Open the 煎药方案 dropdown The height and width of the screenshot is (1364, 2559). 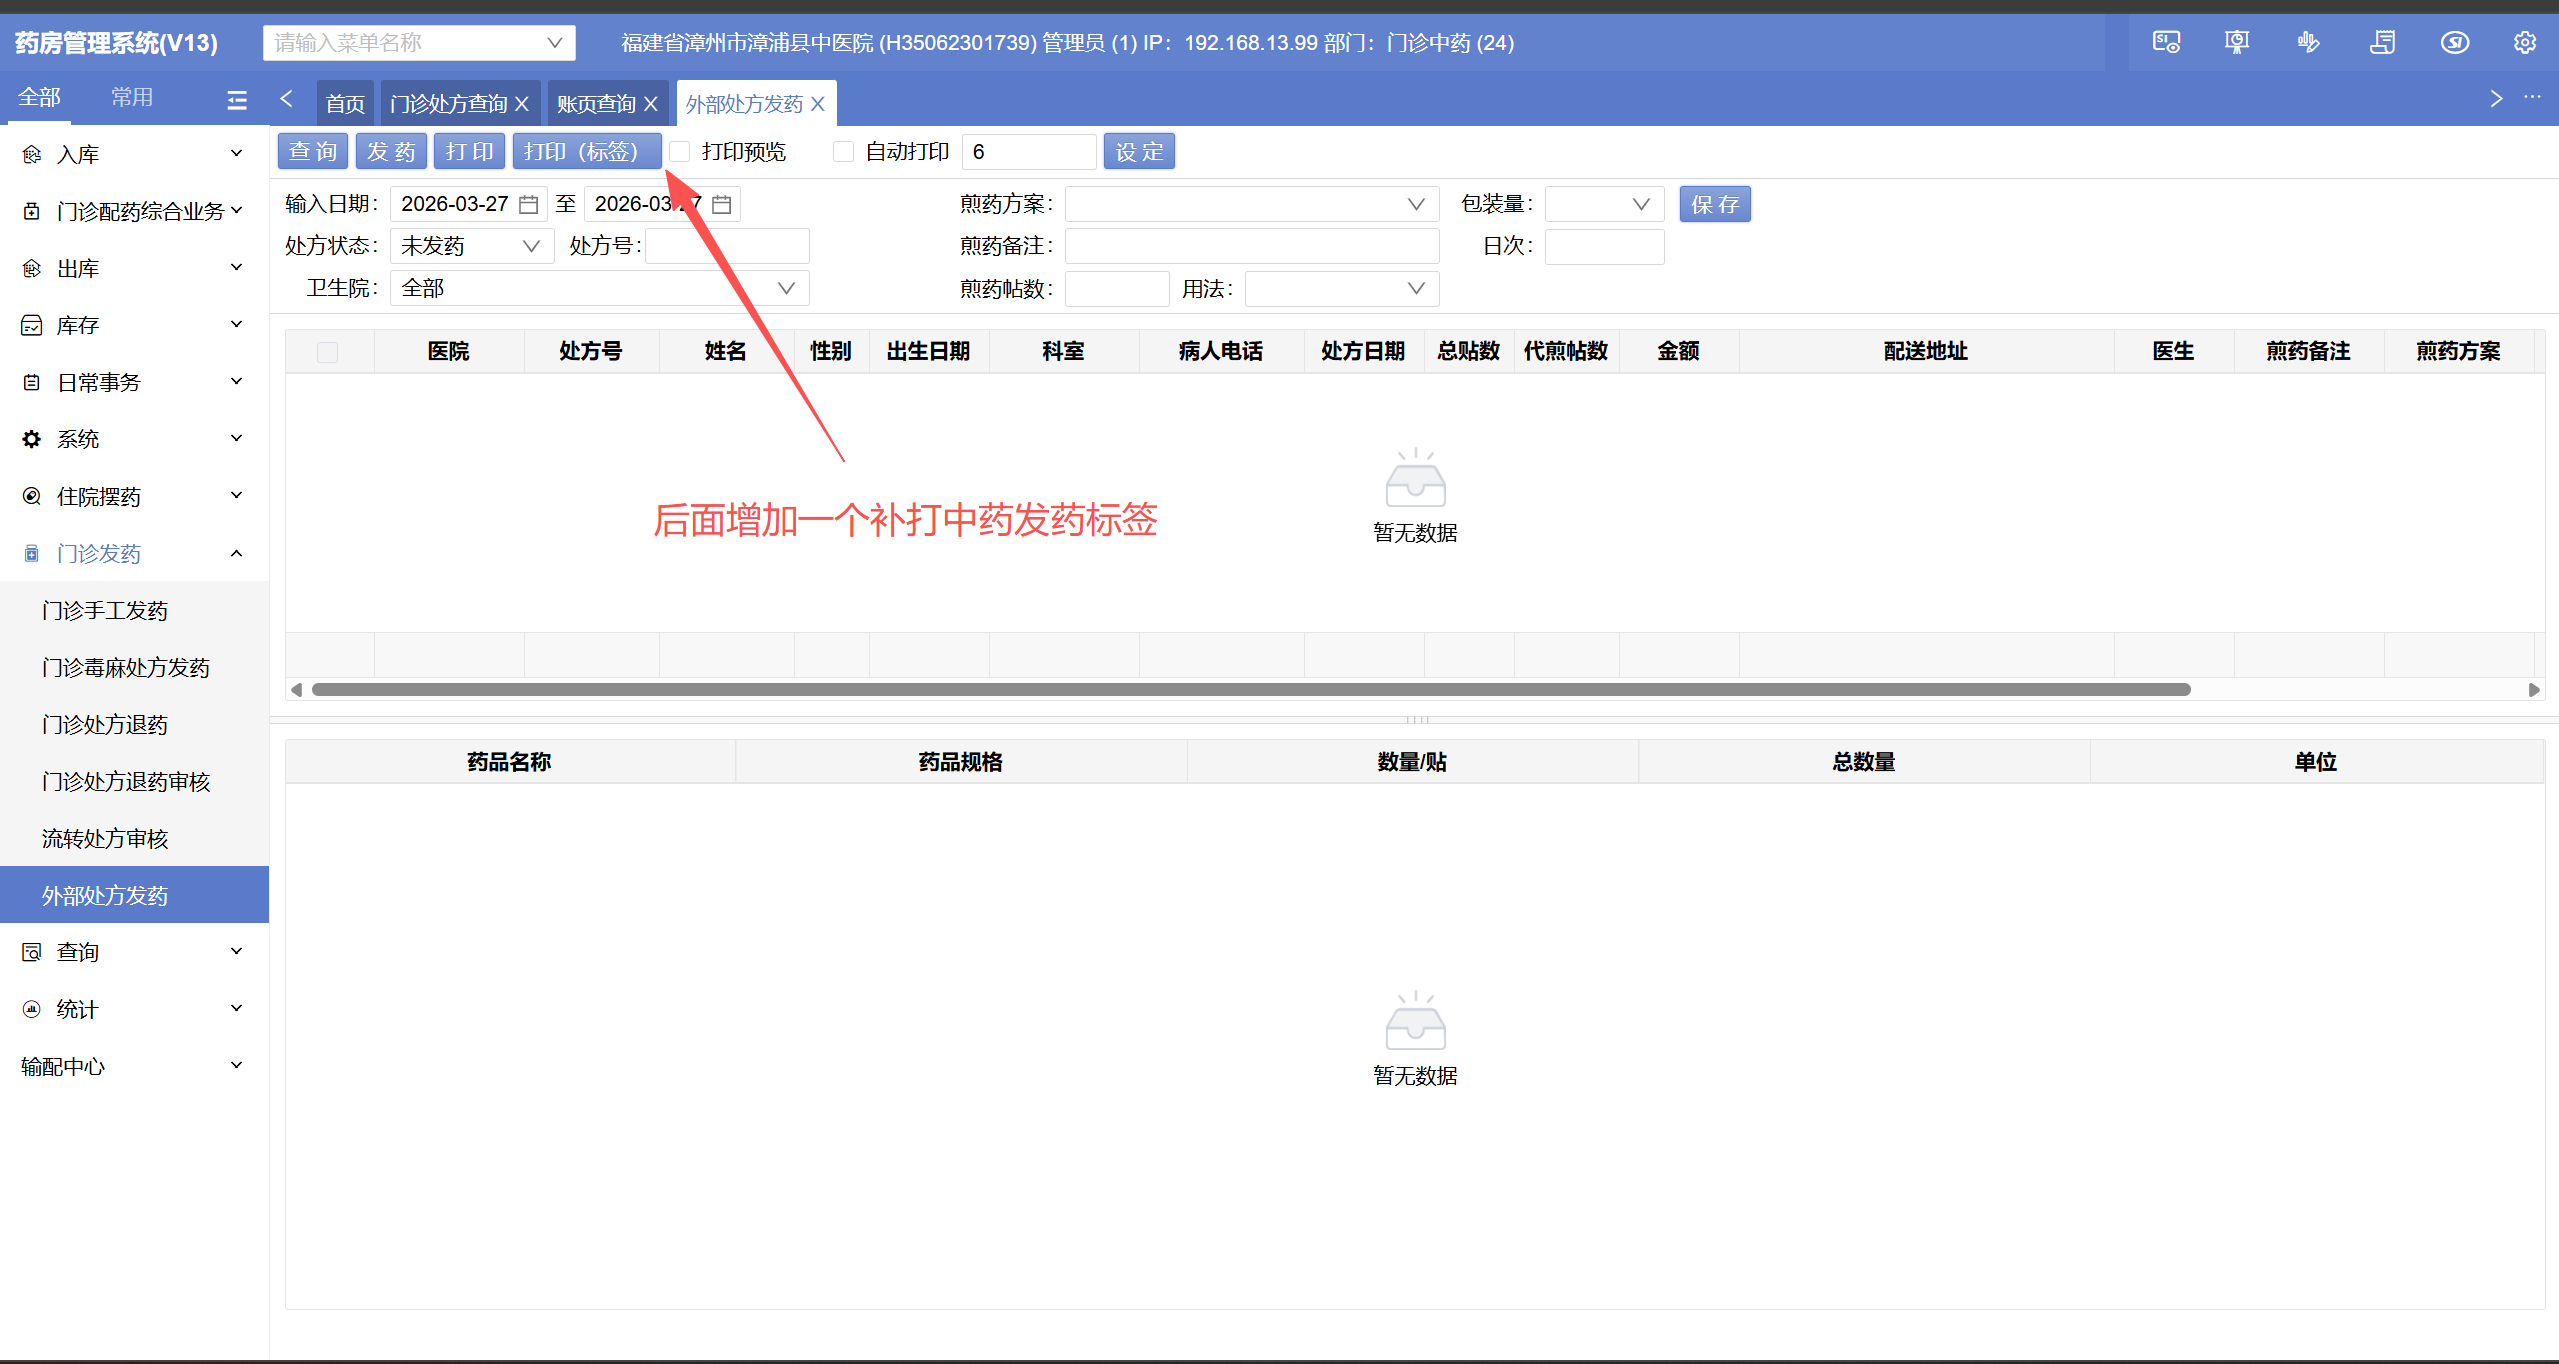(1250, 204)
